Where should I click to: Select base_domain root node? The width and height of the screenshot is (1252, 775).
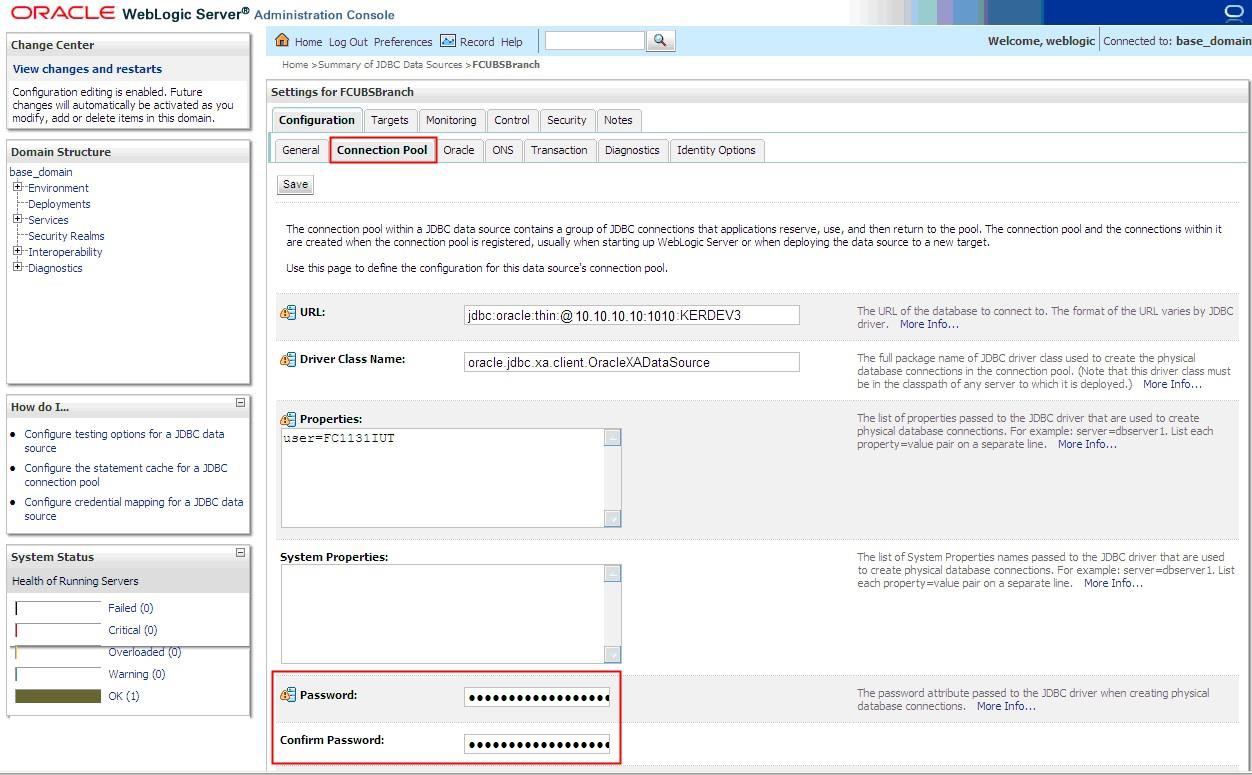coord(41,172)
